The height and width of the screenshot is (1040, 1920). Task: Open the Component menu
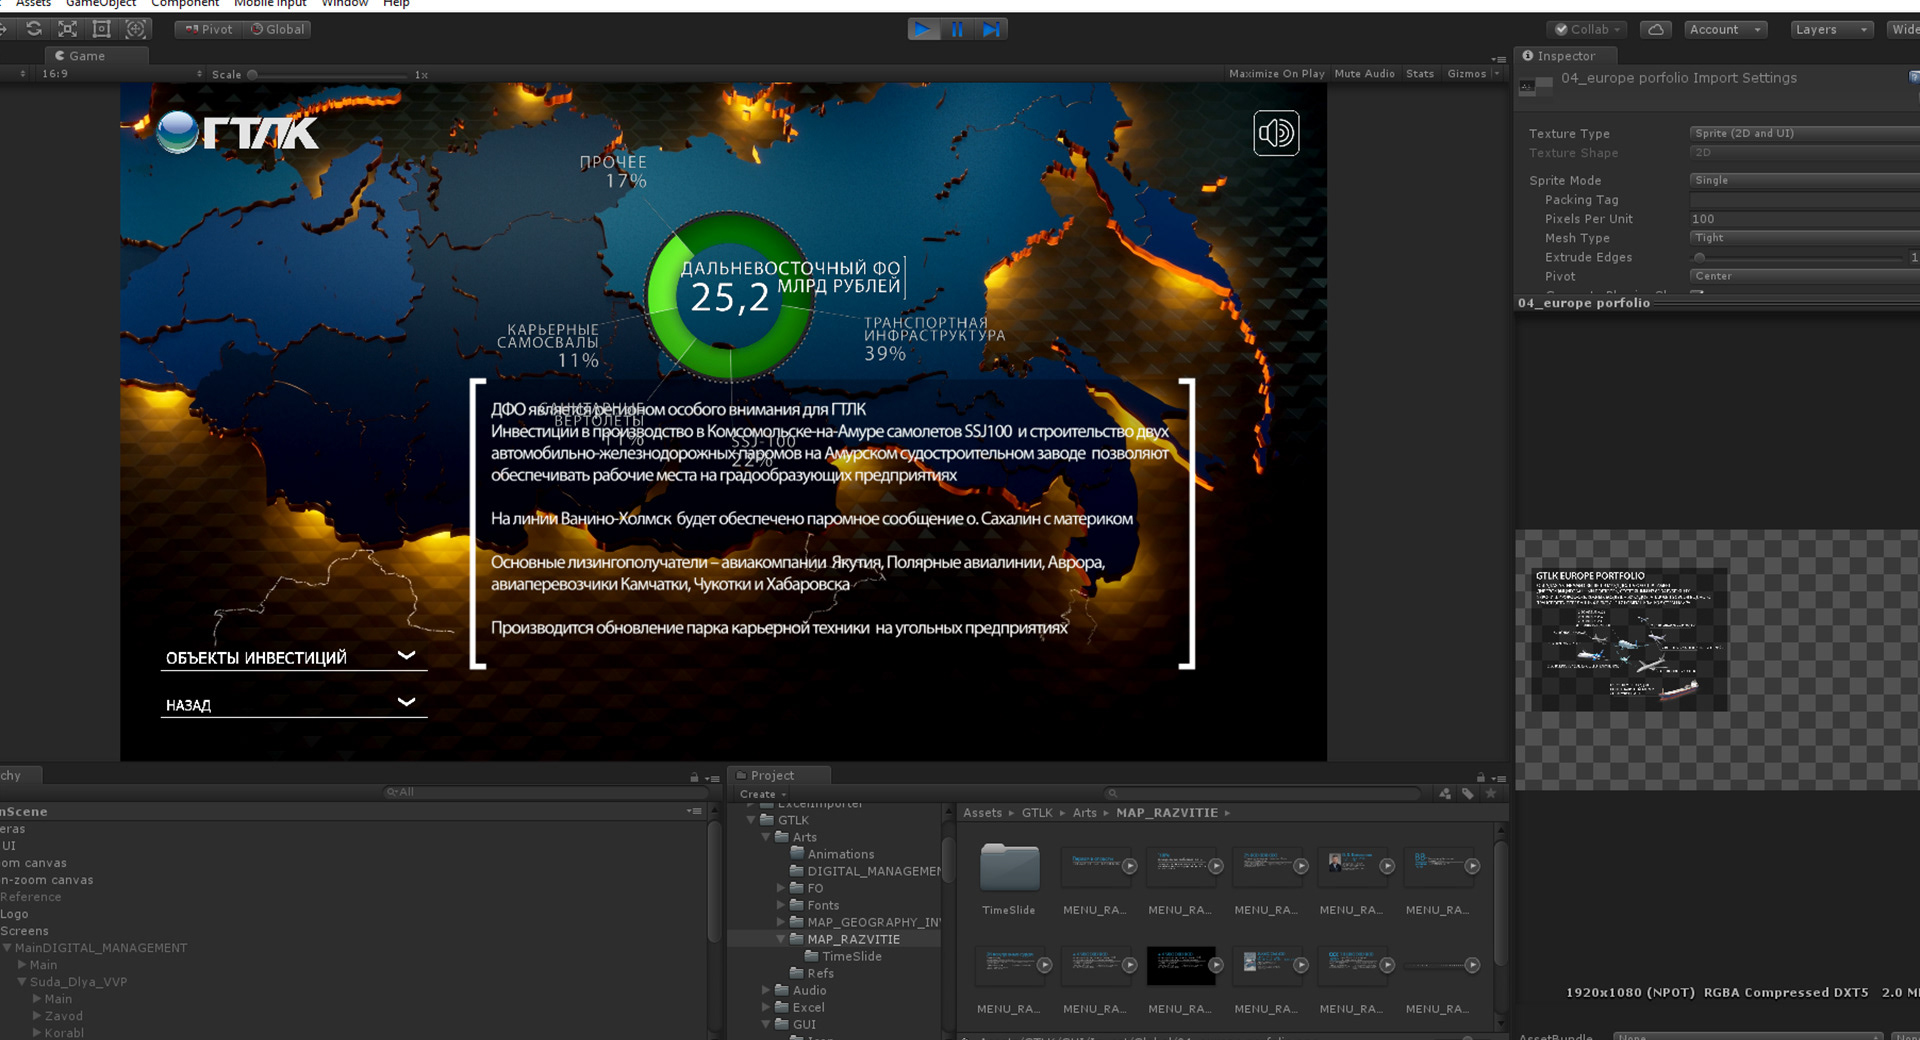[x=185, y=4]
